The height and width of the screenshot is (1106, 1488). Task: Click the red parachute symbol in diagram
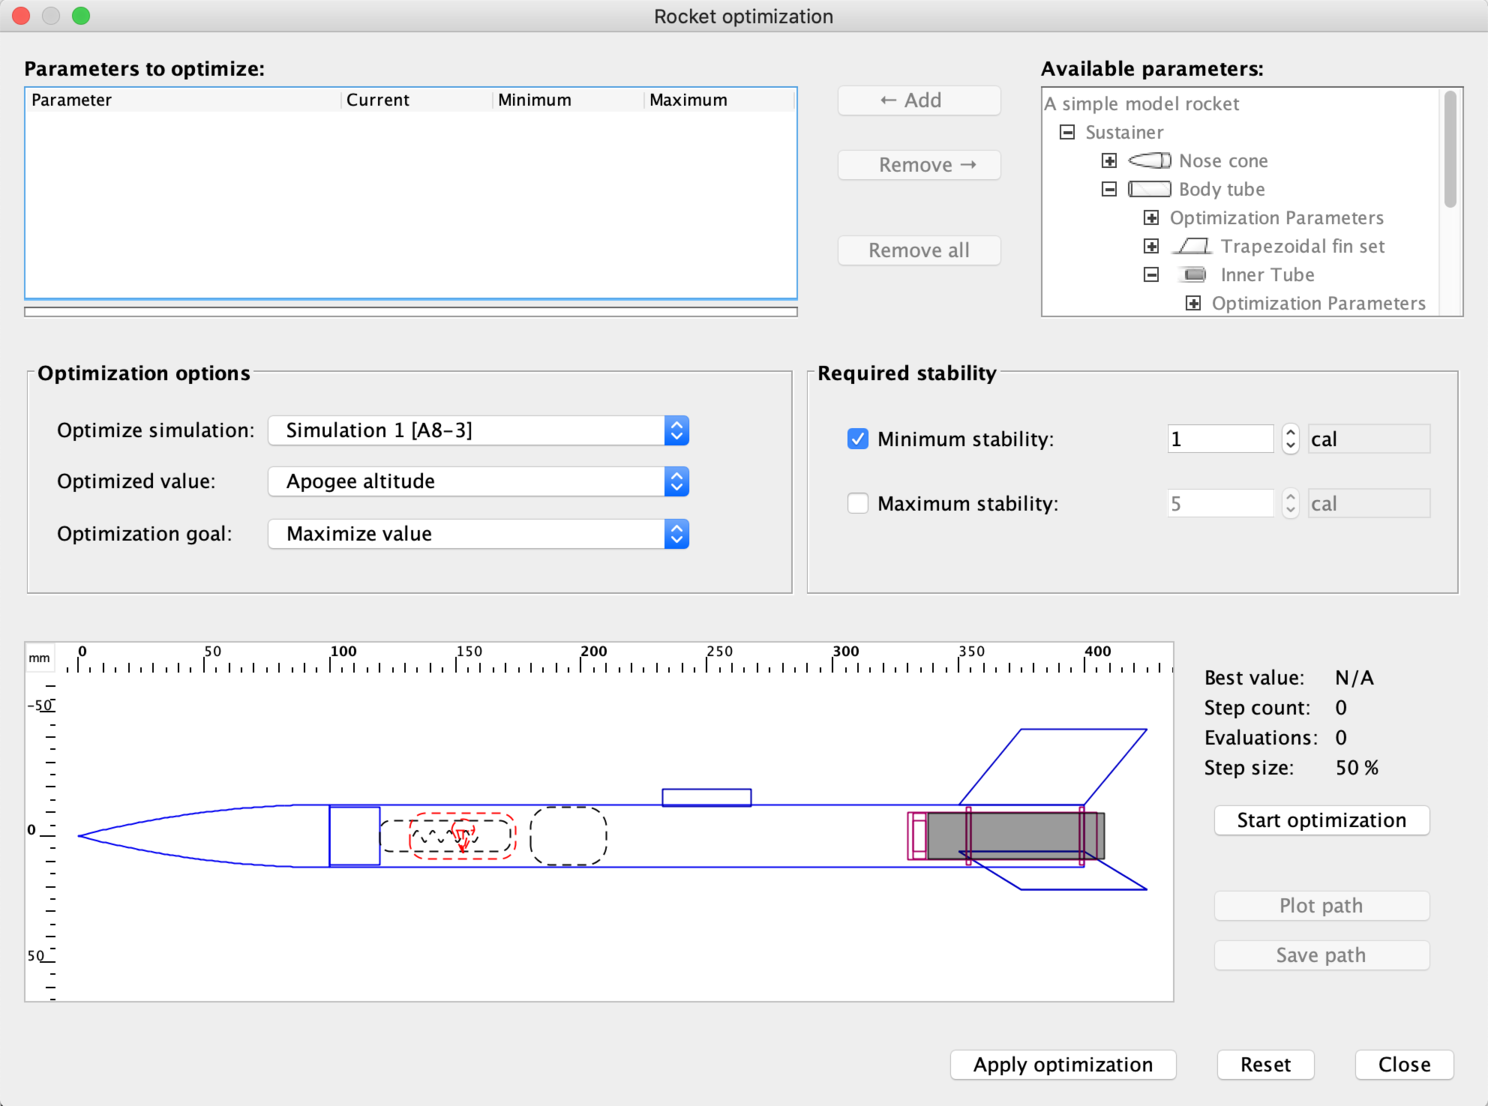[x=462, y=835]
